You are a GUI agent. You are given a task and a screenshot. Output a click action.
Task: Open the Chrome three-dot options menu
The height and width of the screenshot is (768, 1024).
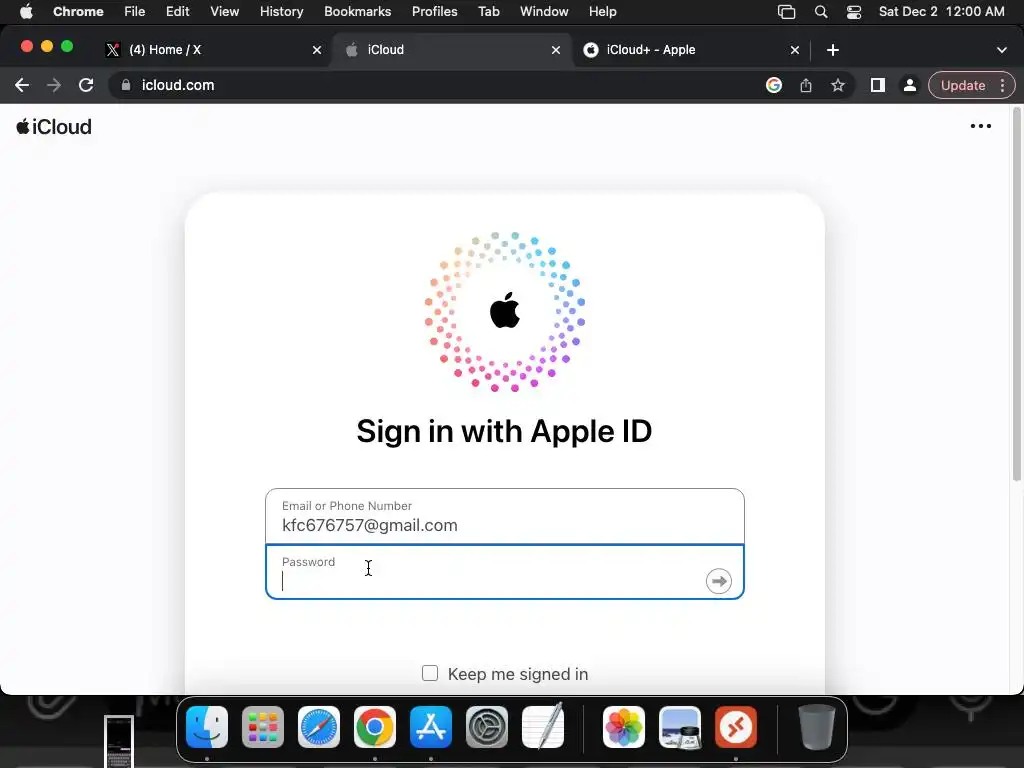pos(1002,85)
